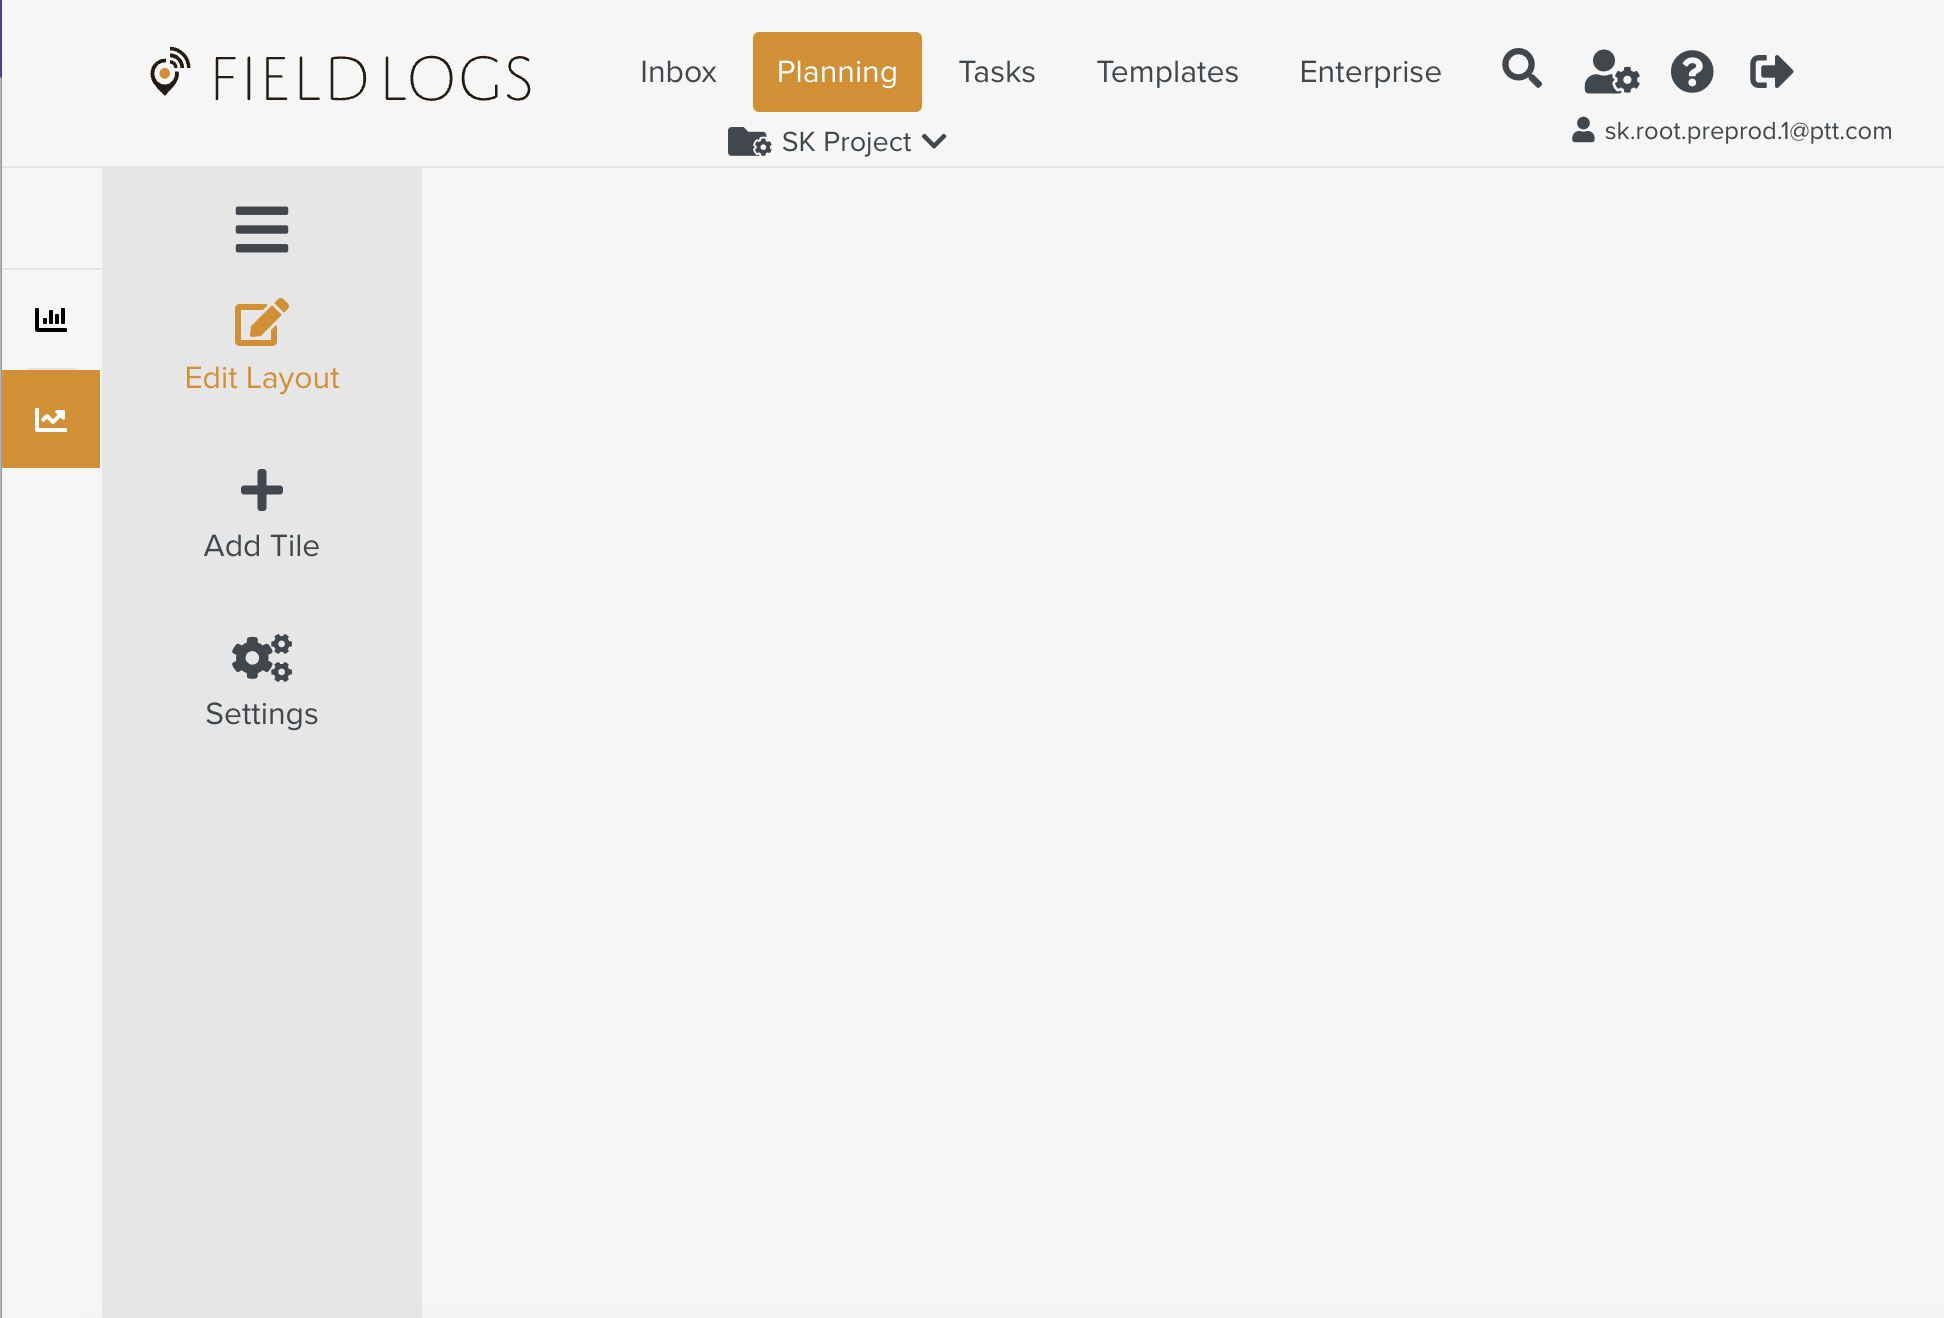This screenshot has height=1318, width=1944.
Task: Expand the SK Project dropdown chevron
Action: coord(935,141)
